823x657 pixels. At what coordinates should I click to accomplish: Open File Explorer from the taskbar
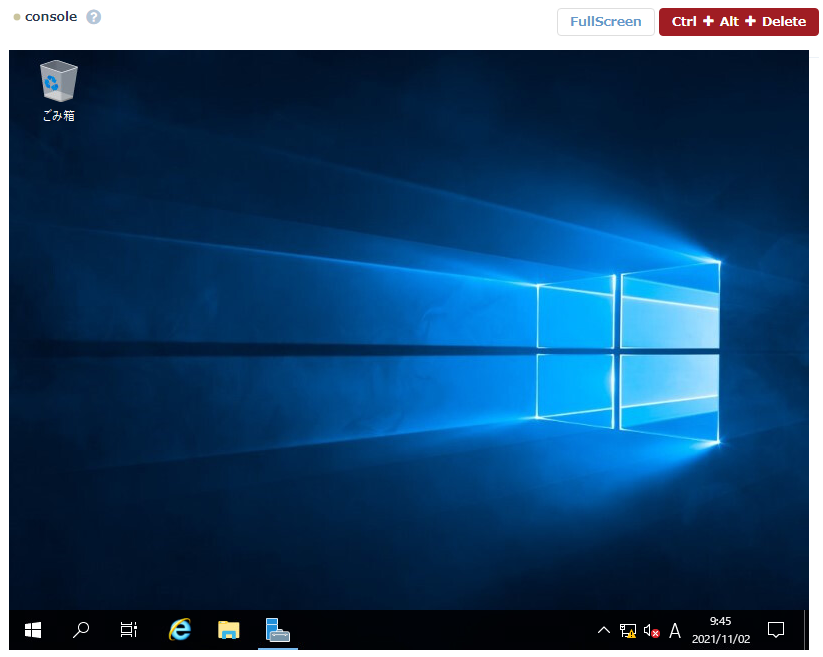(x=229, y=630)
